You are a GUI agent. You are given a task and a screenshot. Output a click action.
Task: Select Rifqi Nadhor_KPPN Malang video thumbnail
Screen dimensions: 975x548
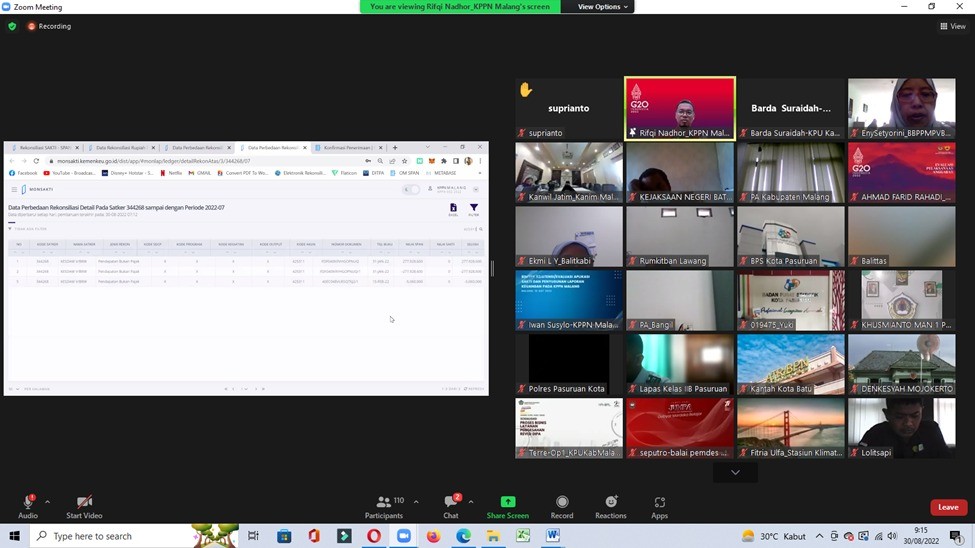[680, 108]
